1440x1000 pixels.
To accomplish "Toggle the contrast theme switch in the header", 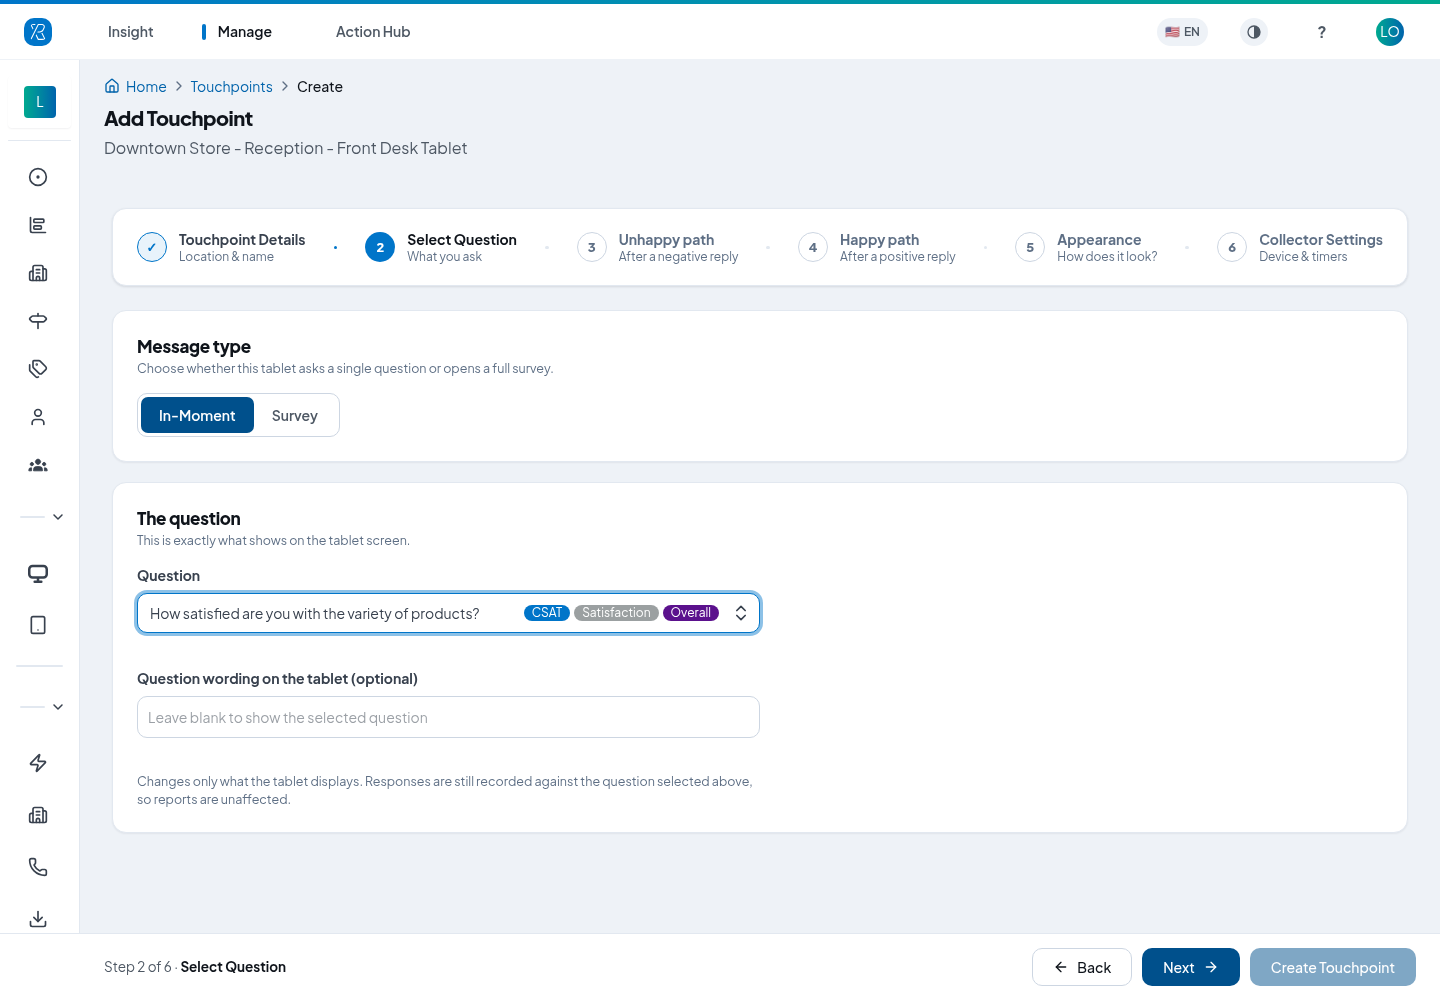I will [x=1254, y=32].
